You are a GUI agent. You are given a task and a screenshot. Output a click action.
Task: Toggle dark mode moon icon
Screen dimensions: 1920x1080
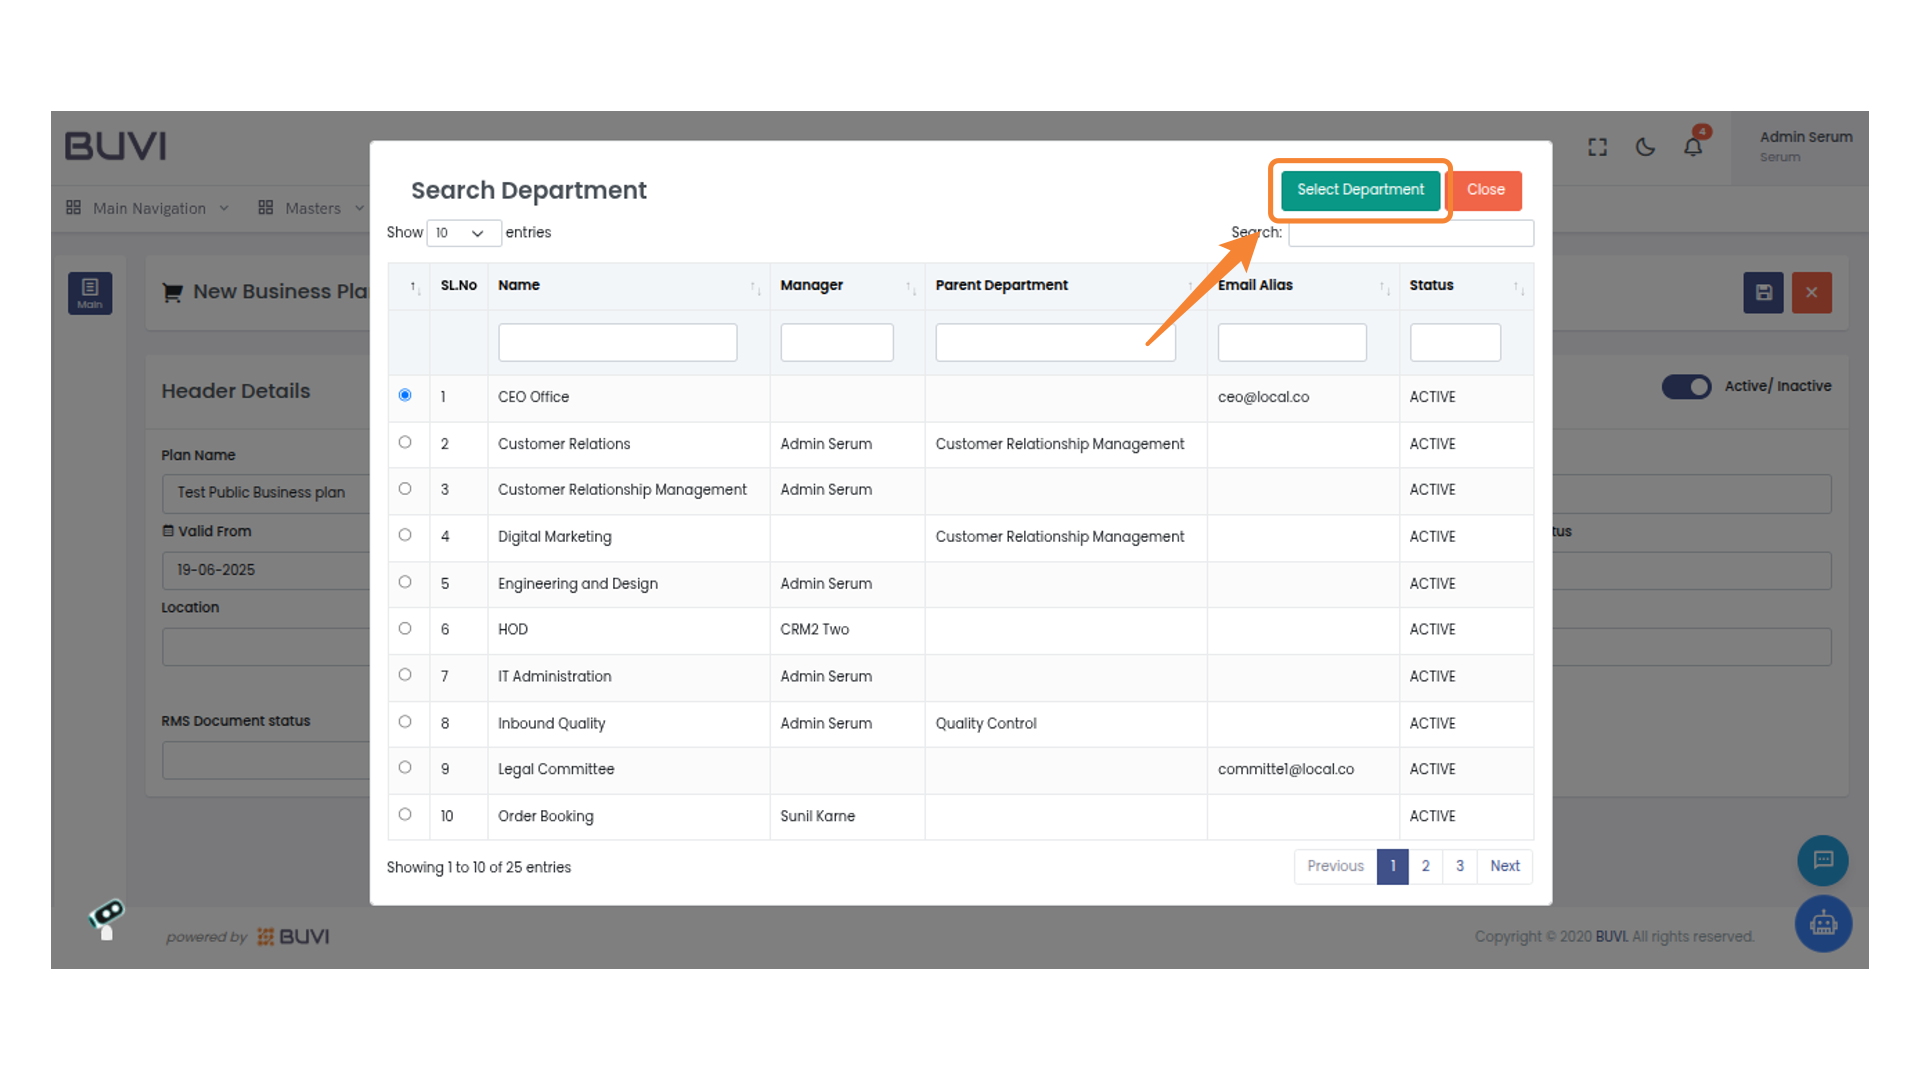[1645, 148]
